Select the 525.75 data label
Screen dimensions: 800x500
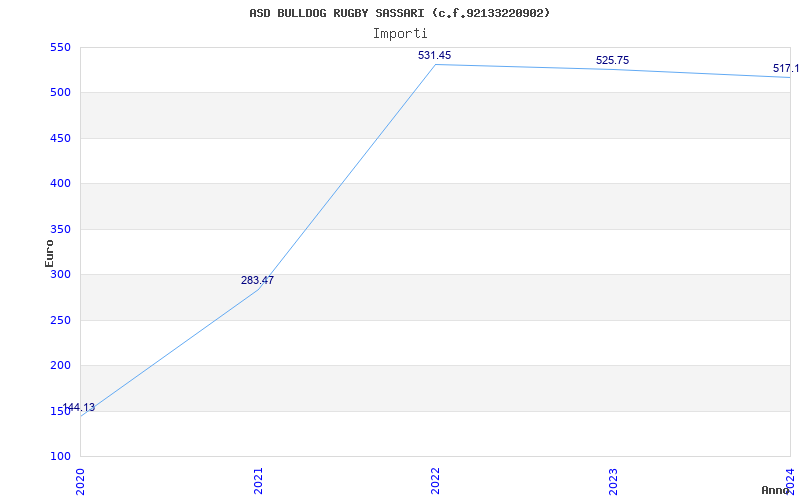pos(612,61)
